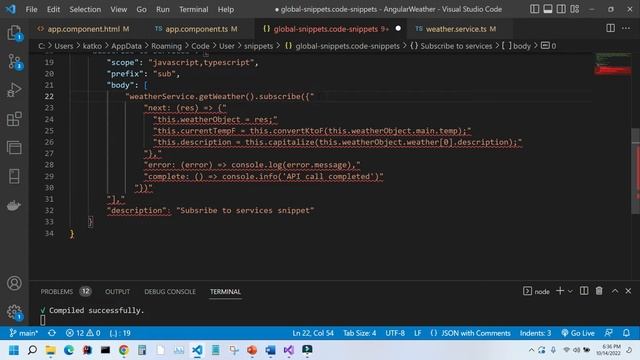Close the terminal panel

pos(628,291)
